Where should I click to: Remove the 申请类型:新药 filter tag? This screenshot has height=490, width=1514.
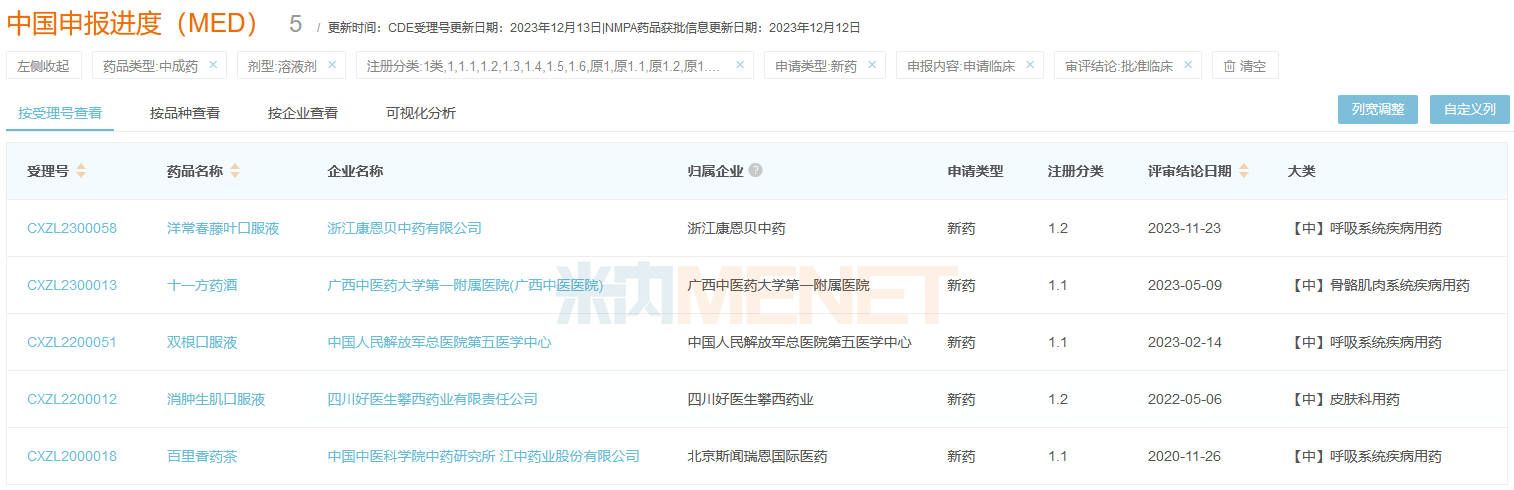pos(871,65)
